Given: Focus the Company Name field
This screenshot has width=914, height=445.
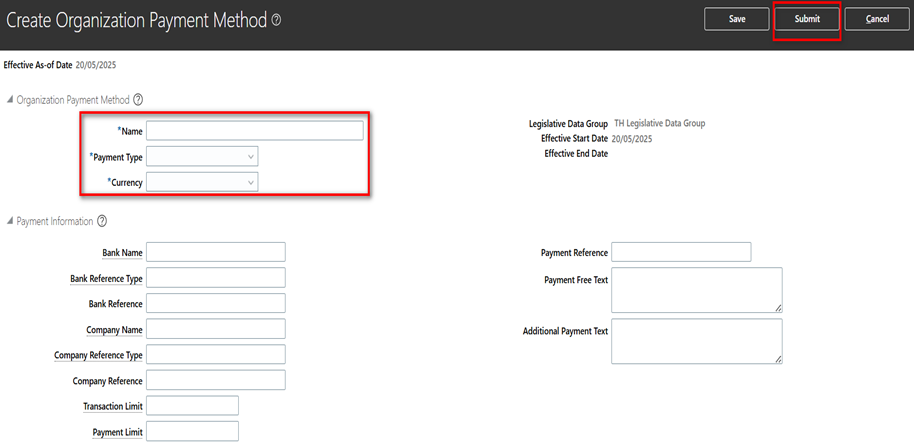Looking at the screenshot, I should [215, 329].
